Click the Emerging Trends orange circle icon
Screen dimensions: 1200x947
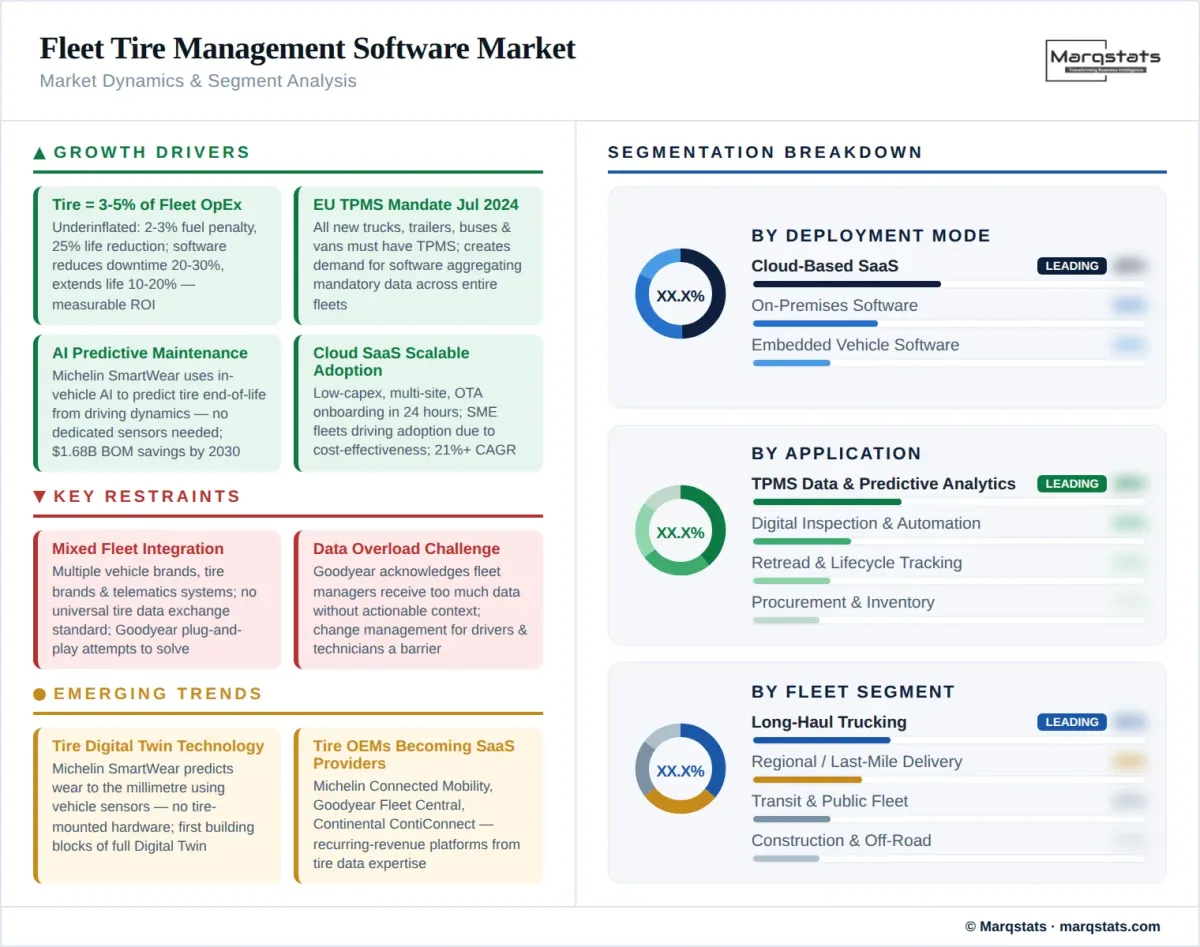point(39,693)
